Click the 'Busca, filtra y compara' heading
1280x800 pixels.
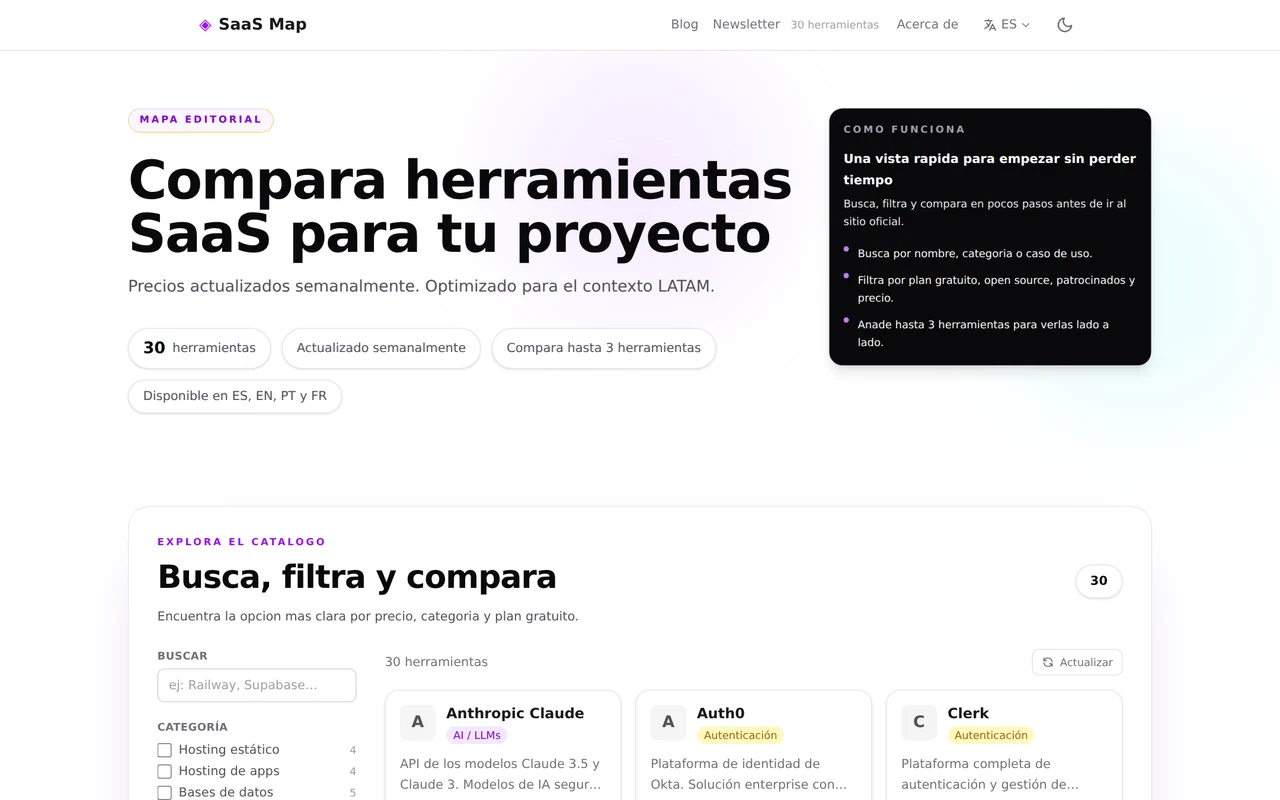357,577
